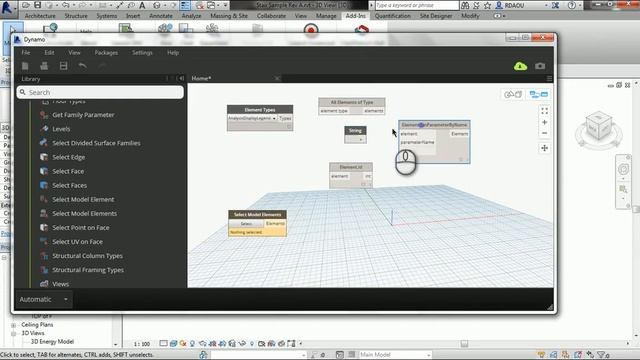Click the Open file icon in Dynamo toolbar
Screen dimensions: 640x360
[44, 66]
